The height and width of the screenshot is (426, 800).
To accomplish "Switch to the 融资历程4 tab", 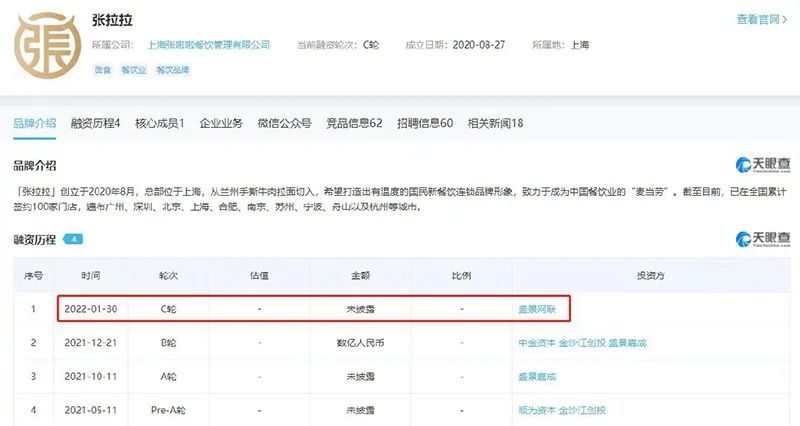I will (95, 123).
